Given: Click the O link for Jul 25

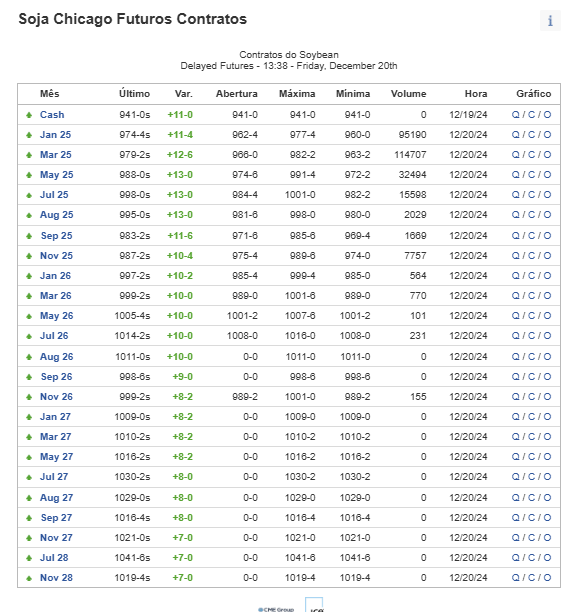Looking at the screenshot, I should [547, 195].
